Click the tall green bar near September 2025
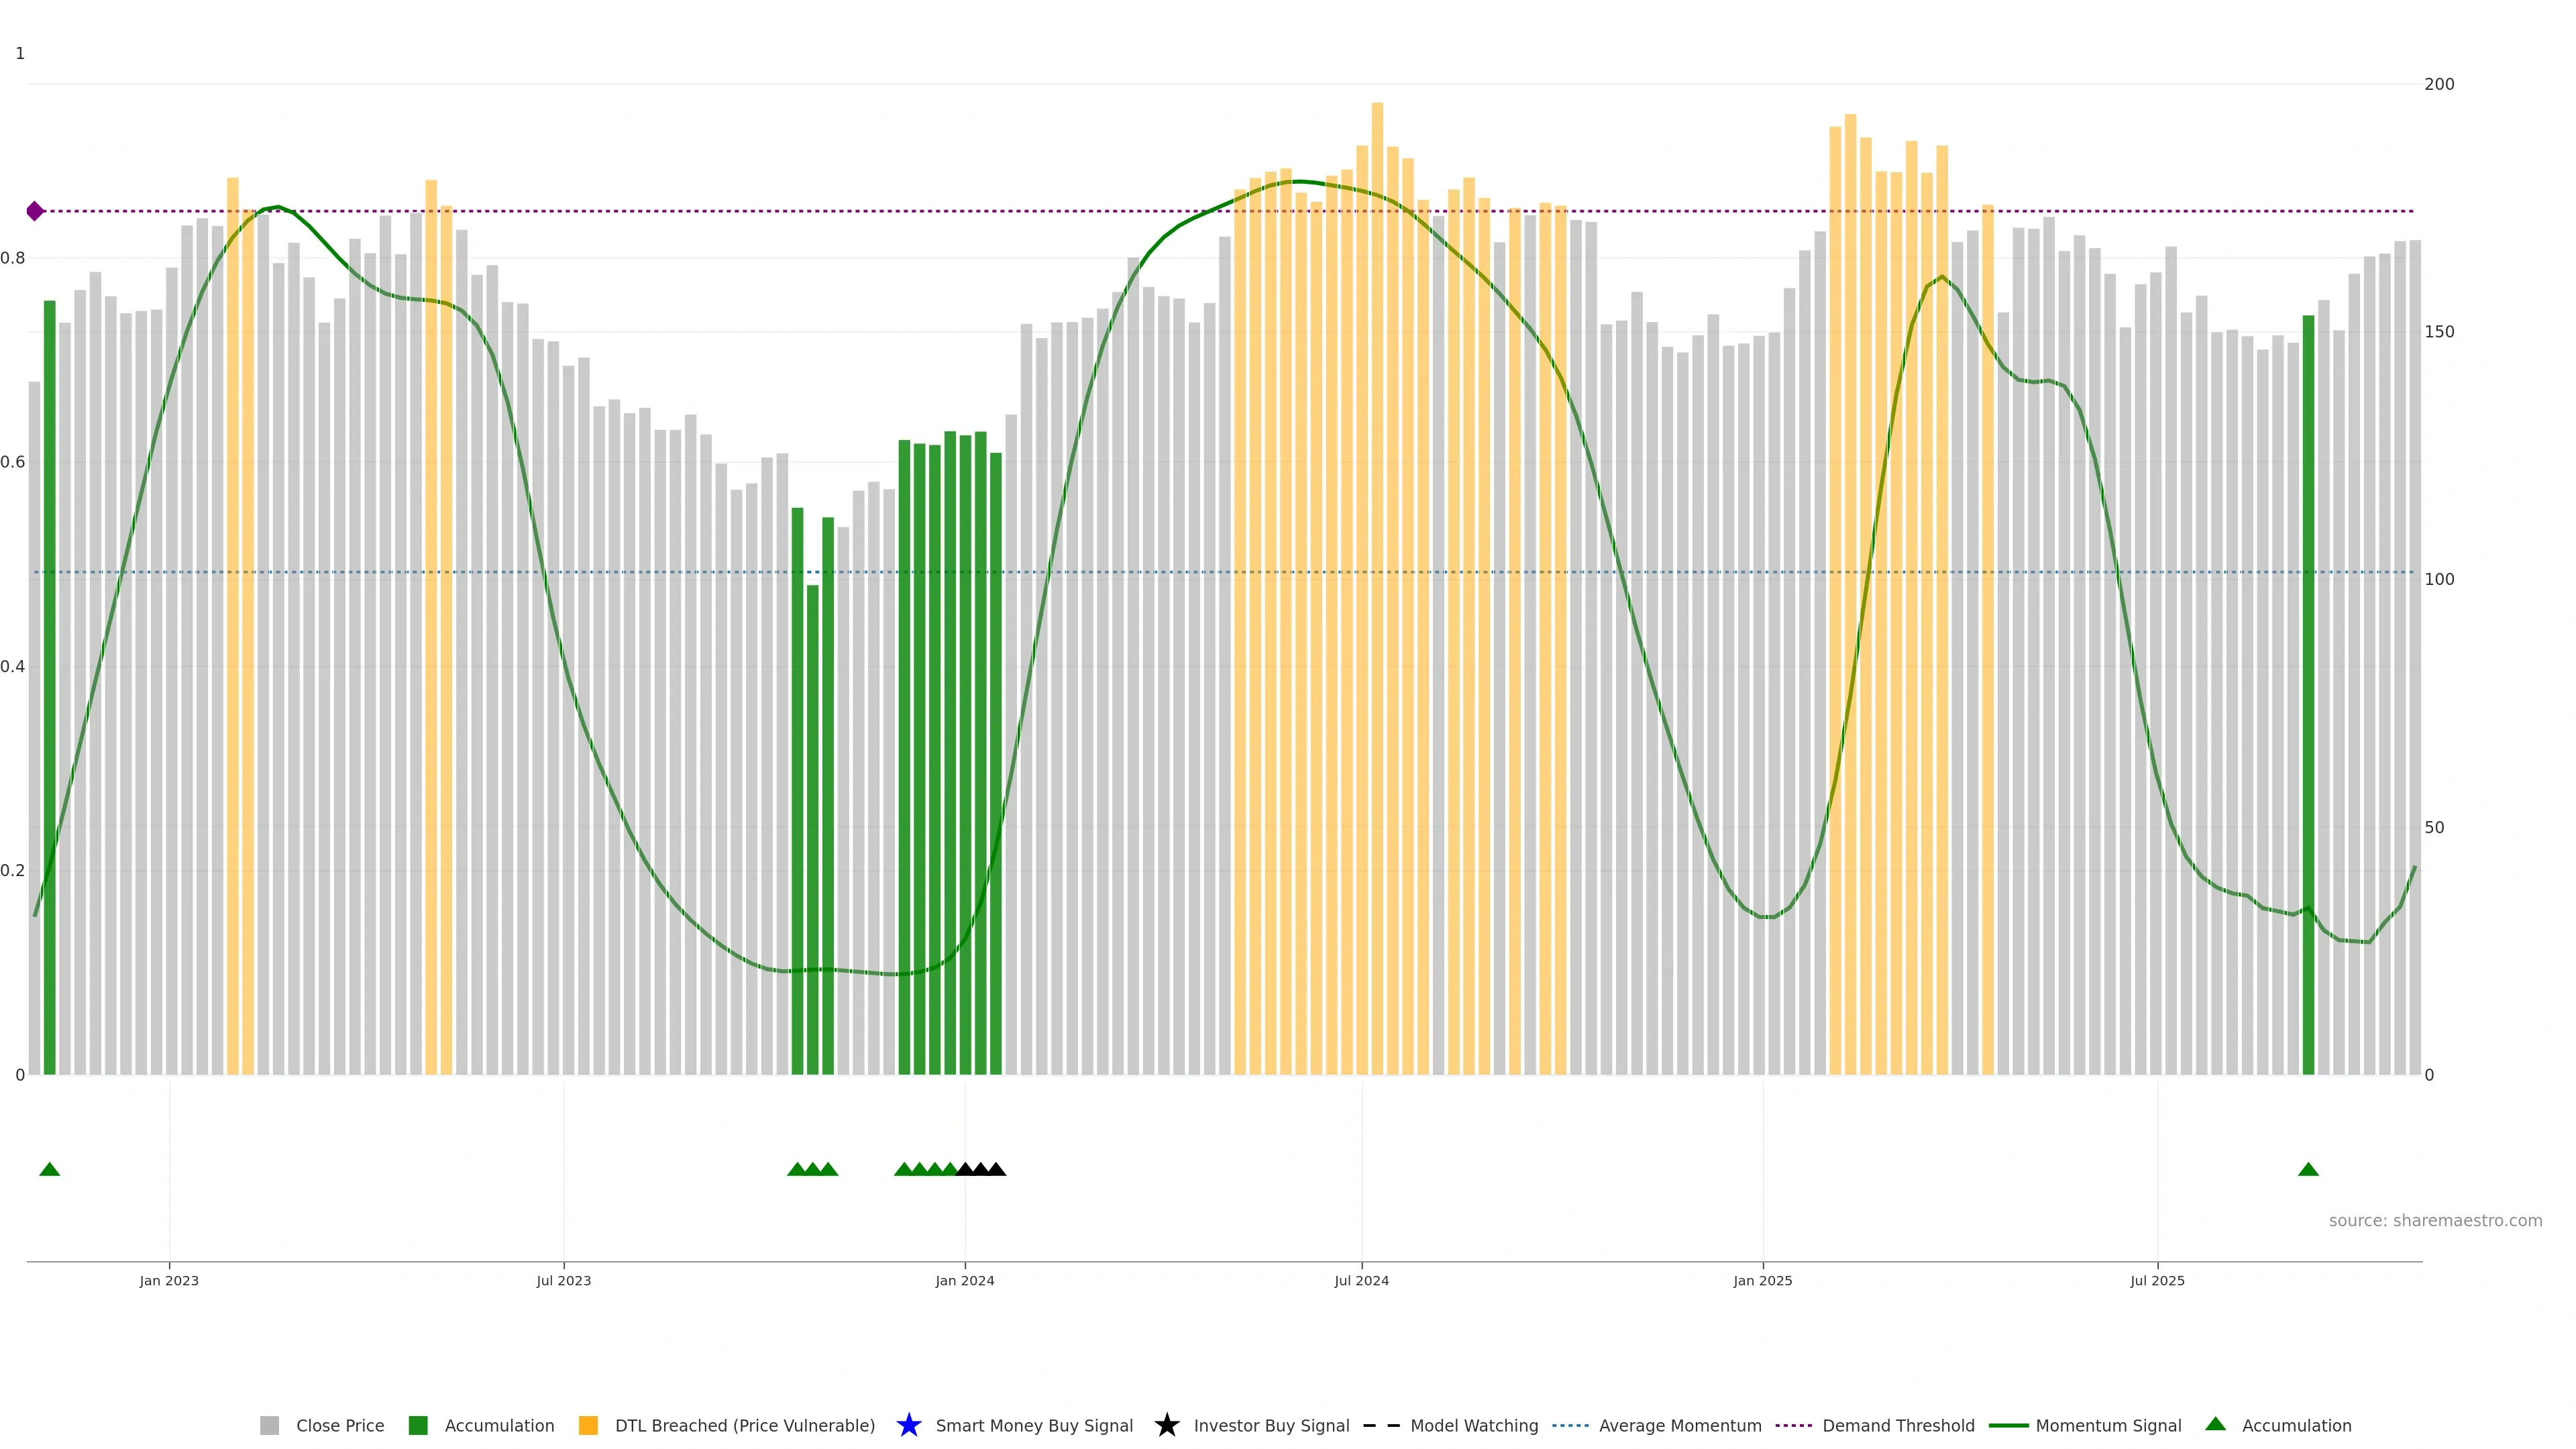This screenshot has height=1449, width=2576. 2308,700
